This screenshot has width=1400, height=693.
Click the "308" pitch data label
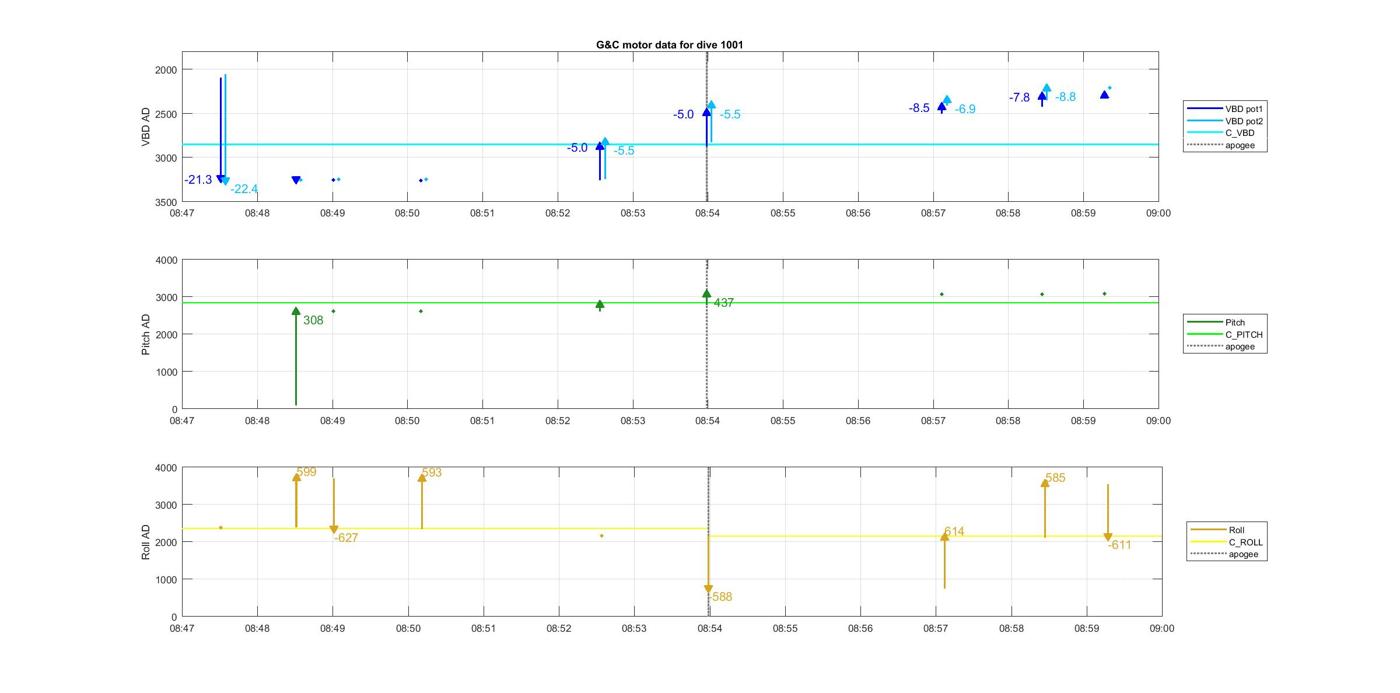pyautogui.click(x=313, y=321)
